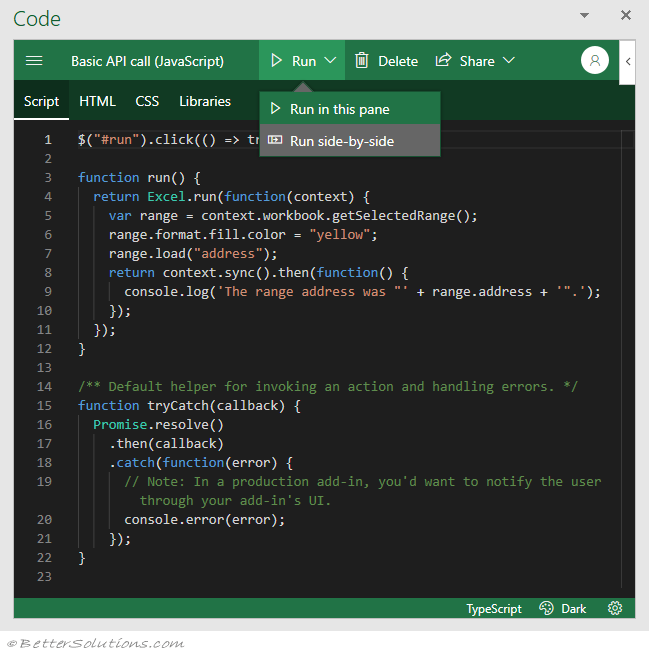Open the hamburger navigation menu
The height and width of the screenshot is (654, 649).
click(34, 61)
